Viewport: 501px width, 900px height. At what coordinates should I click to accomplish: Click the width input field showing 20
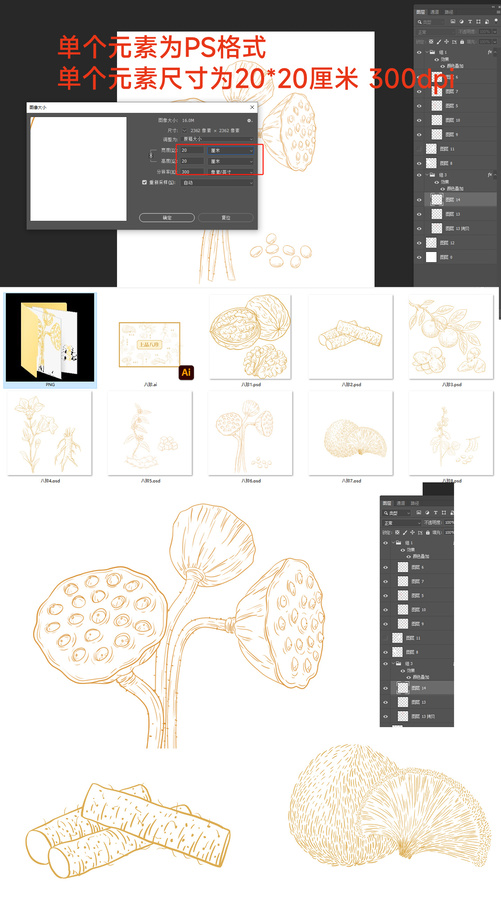pyautogui.click(x=192, y=150)
